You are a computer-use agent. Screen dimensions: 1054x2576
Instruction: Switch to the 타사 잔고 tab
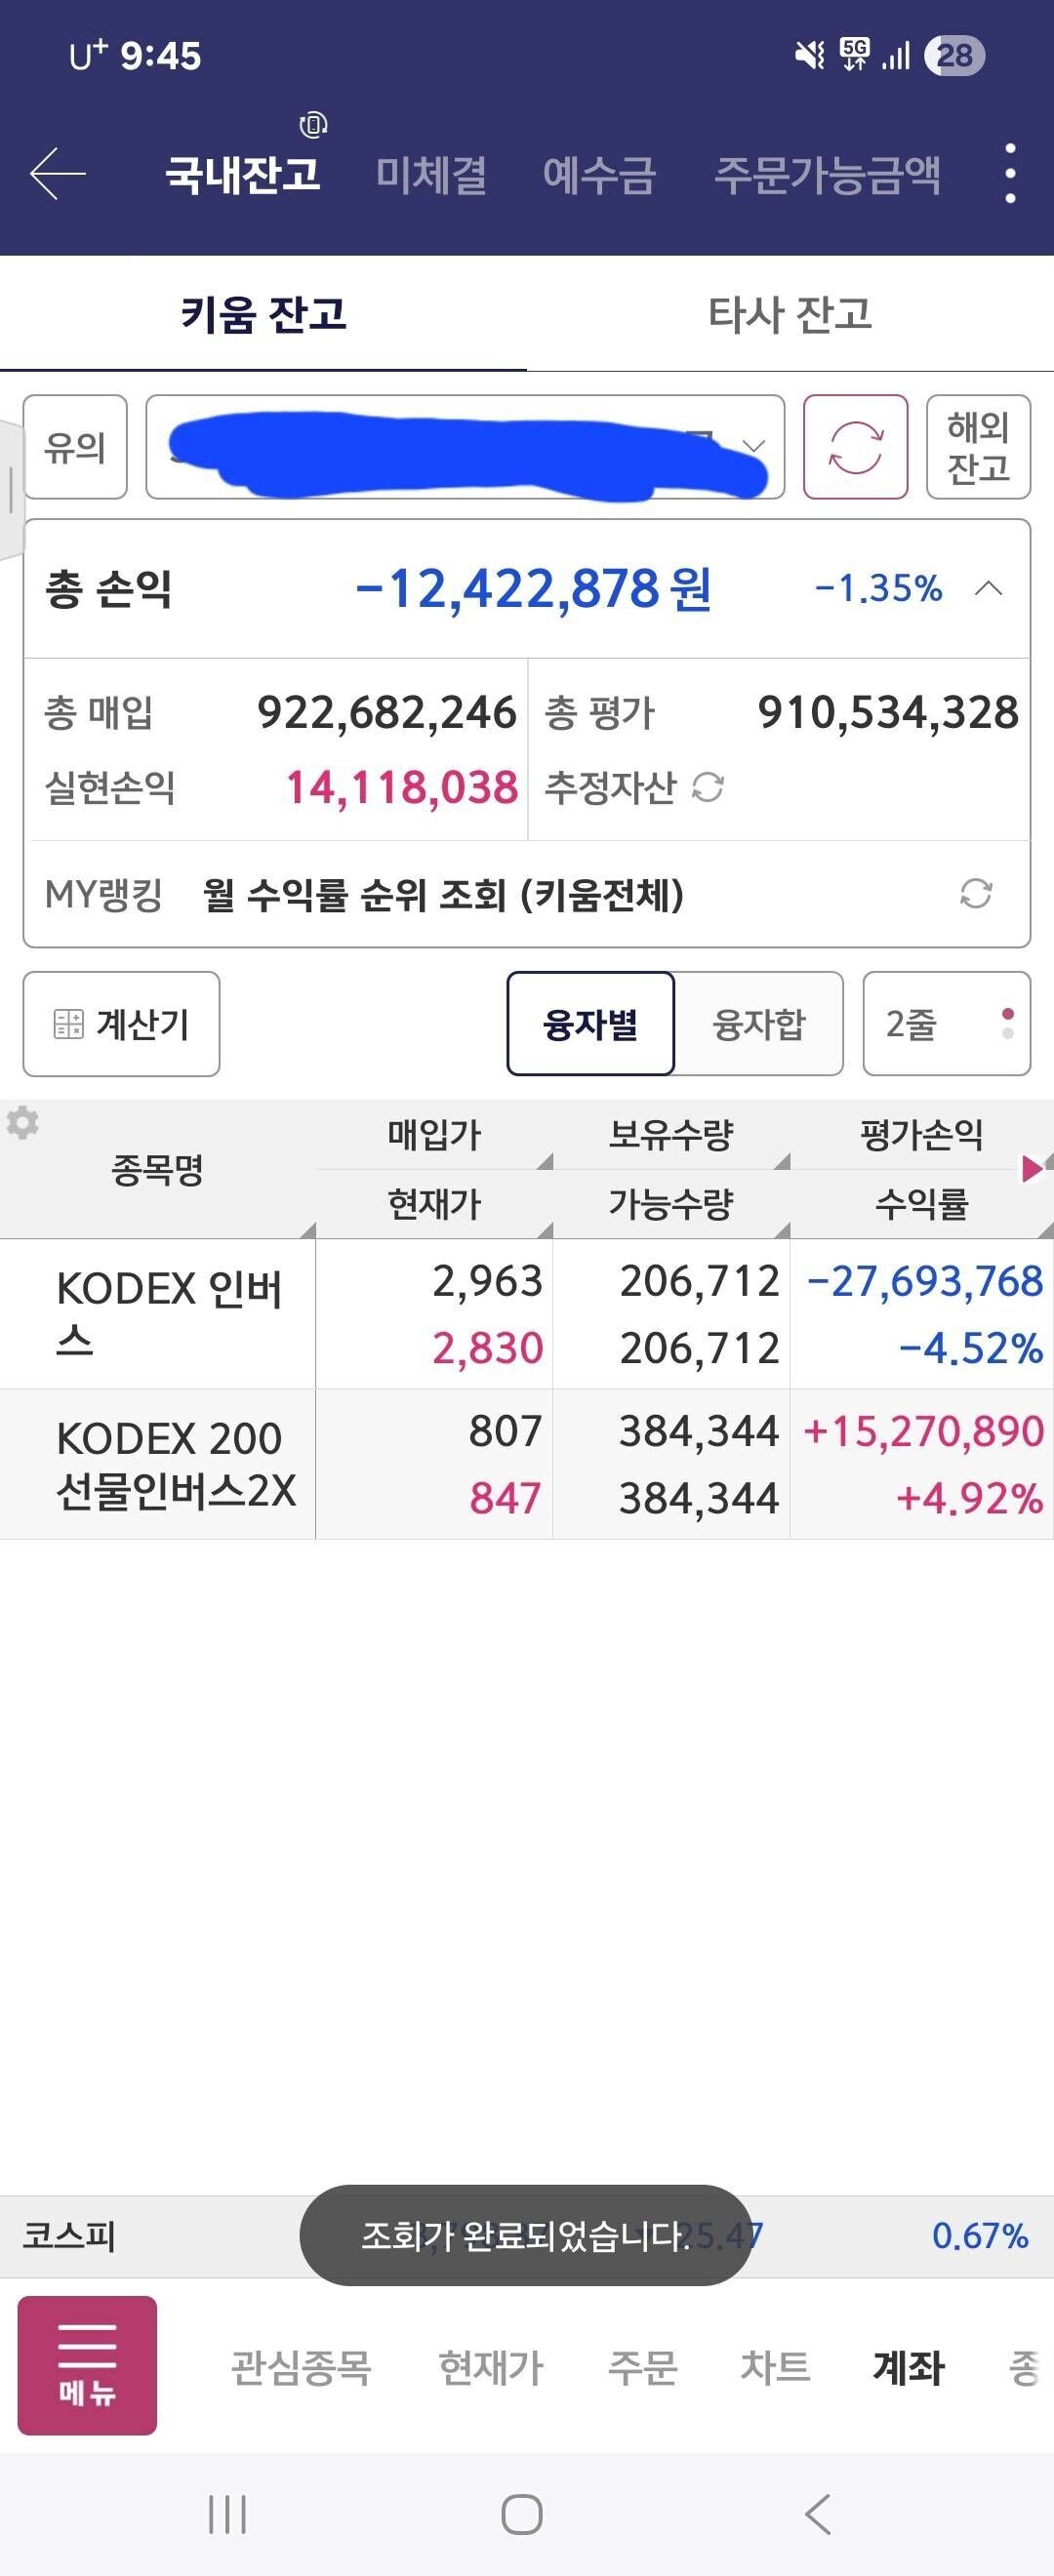click(790, 315)
